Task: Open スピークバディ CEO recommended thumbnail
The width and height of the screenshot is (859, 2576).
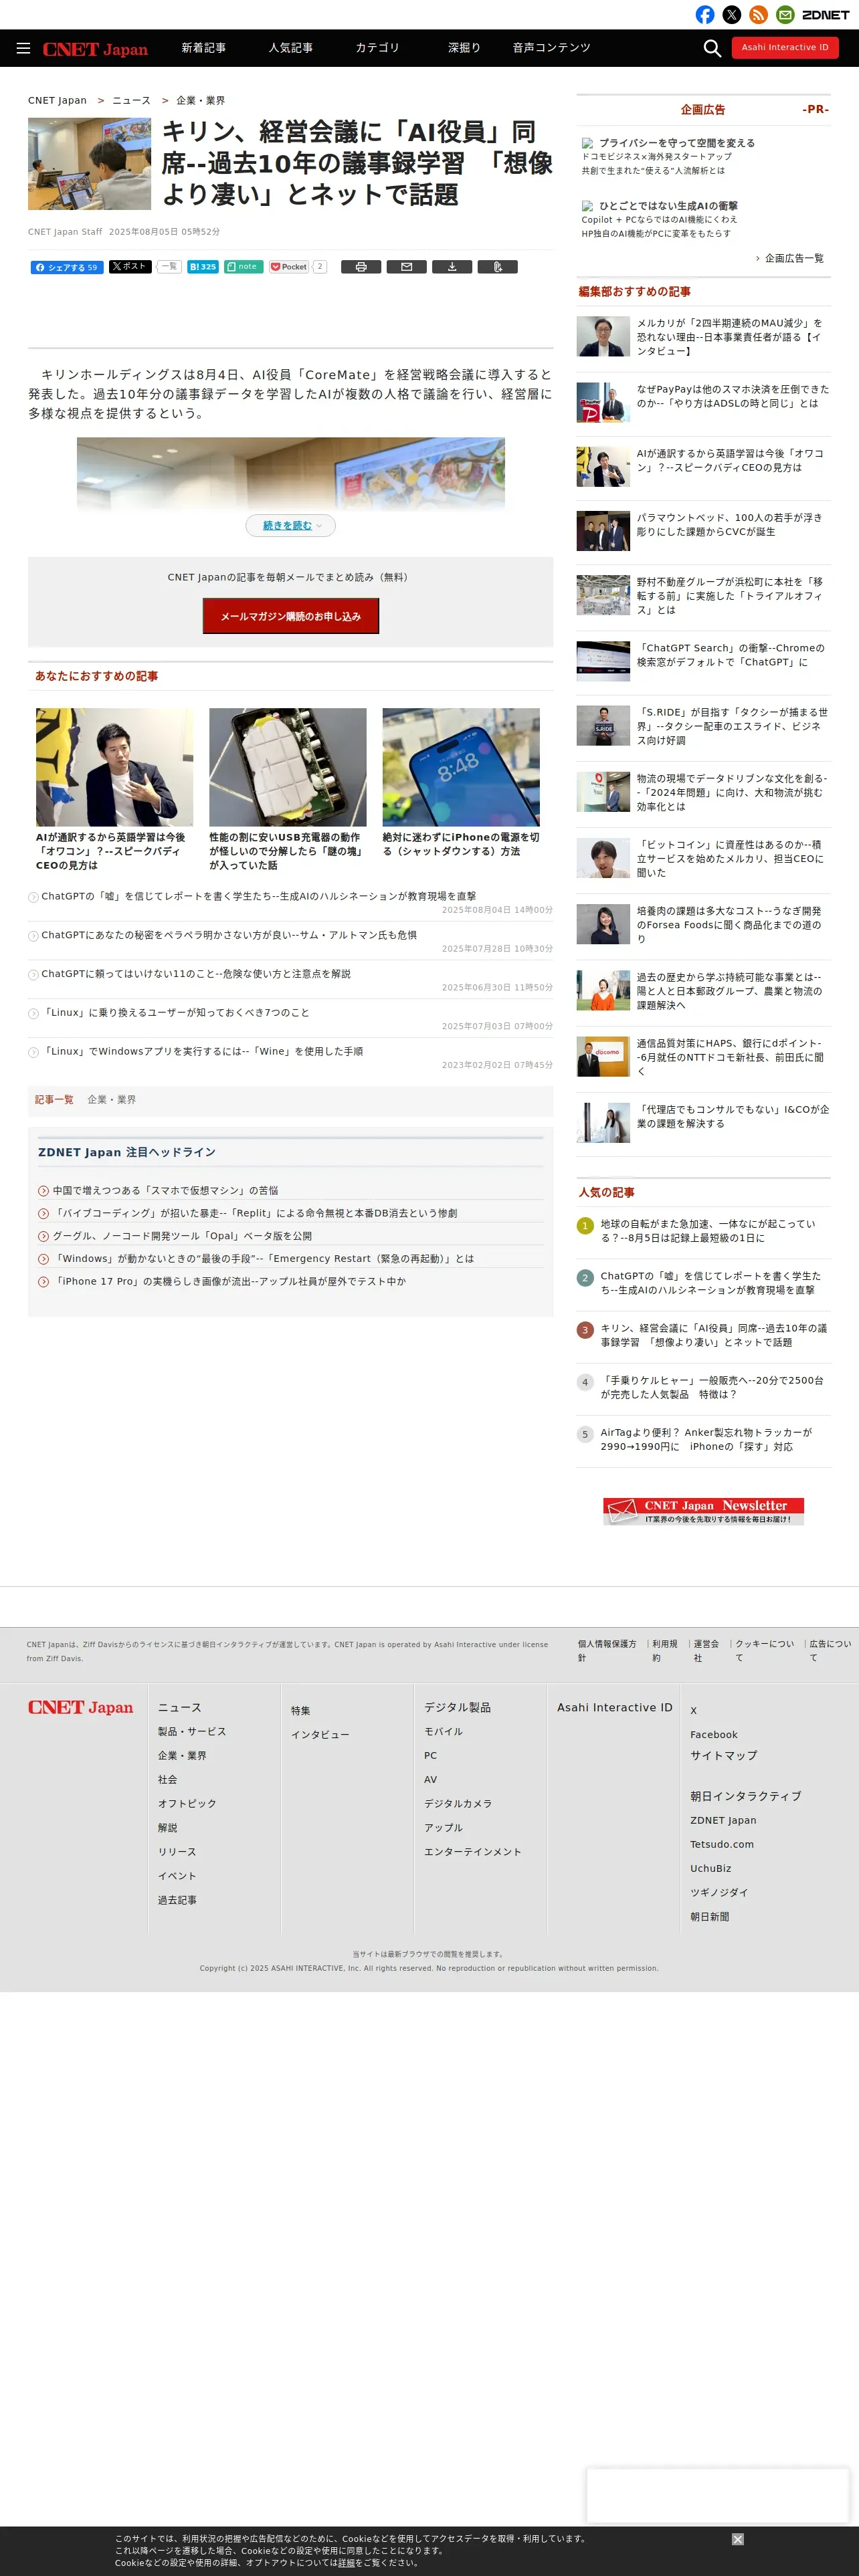Action: [114, 767]
